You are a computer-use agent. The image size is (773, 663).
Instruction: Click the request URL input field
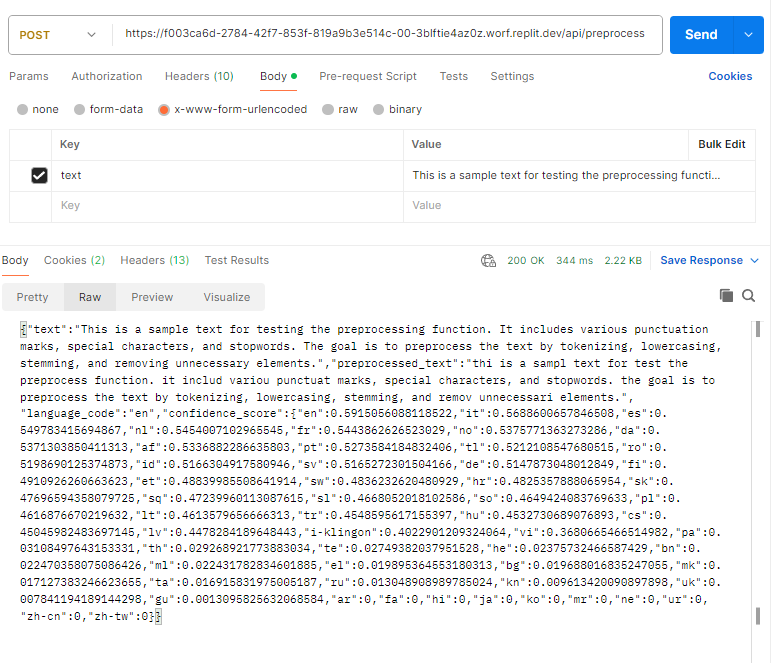(385, 34)
